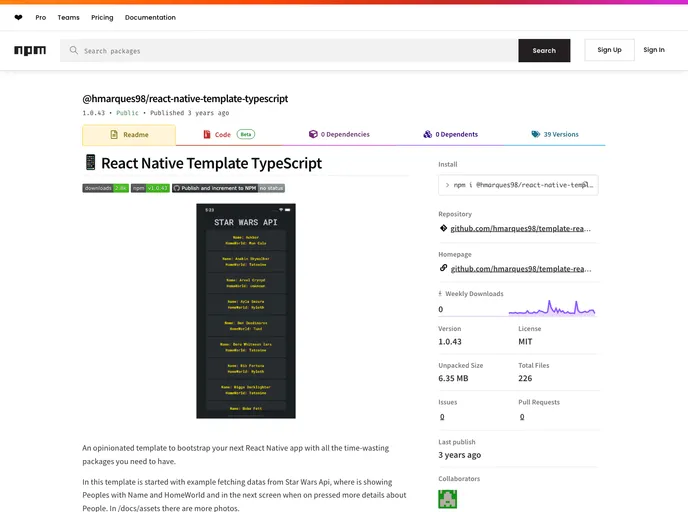
Task: Click the git repository diamond icon
Action: 443,228
